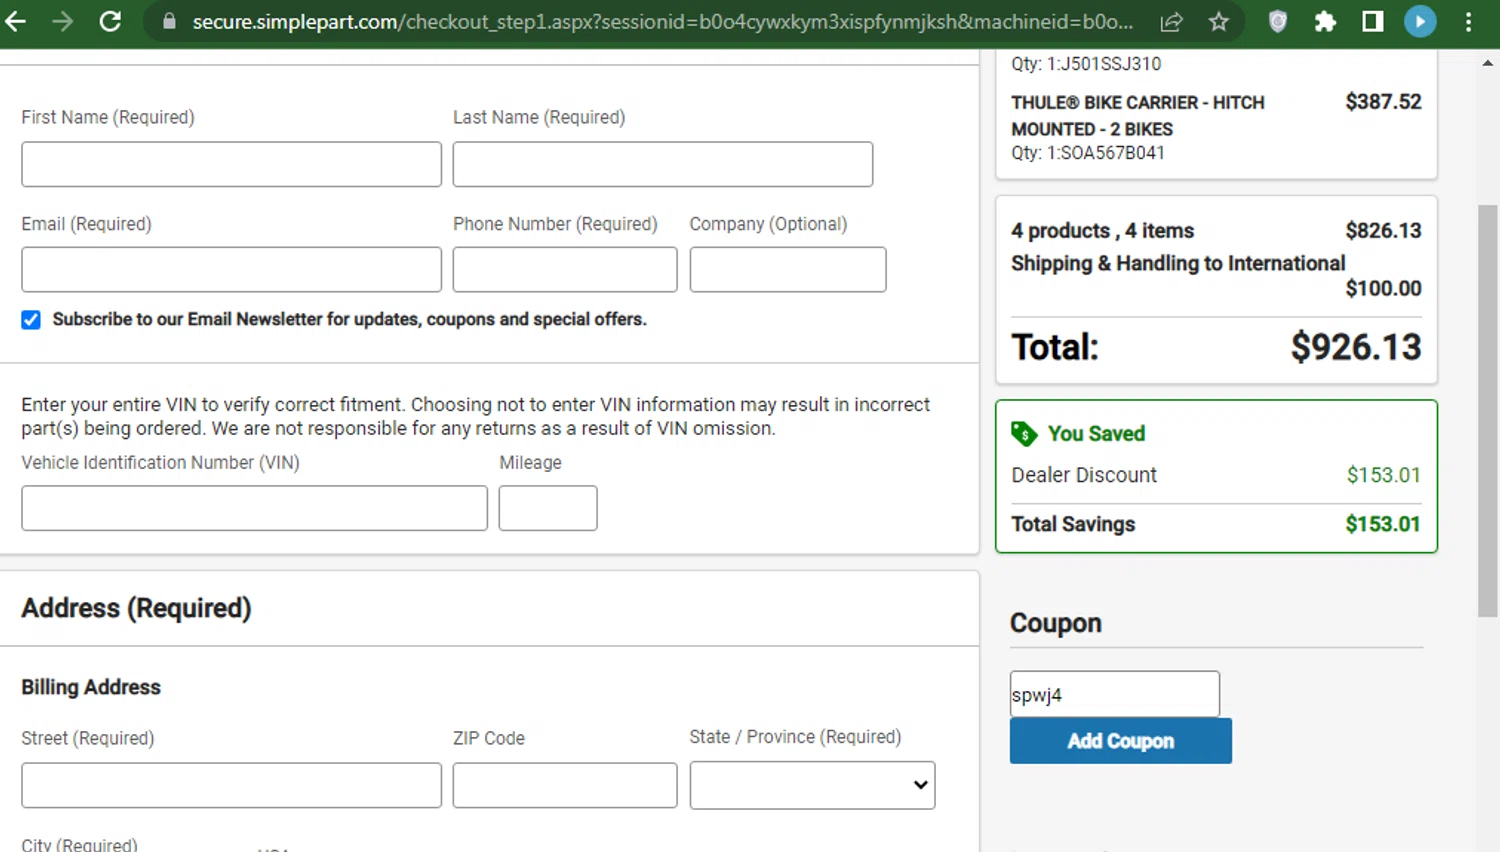
Task: Click the Address (Required) heading
Action: pyautogui.click(x=136, y=608)
